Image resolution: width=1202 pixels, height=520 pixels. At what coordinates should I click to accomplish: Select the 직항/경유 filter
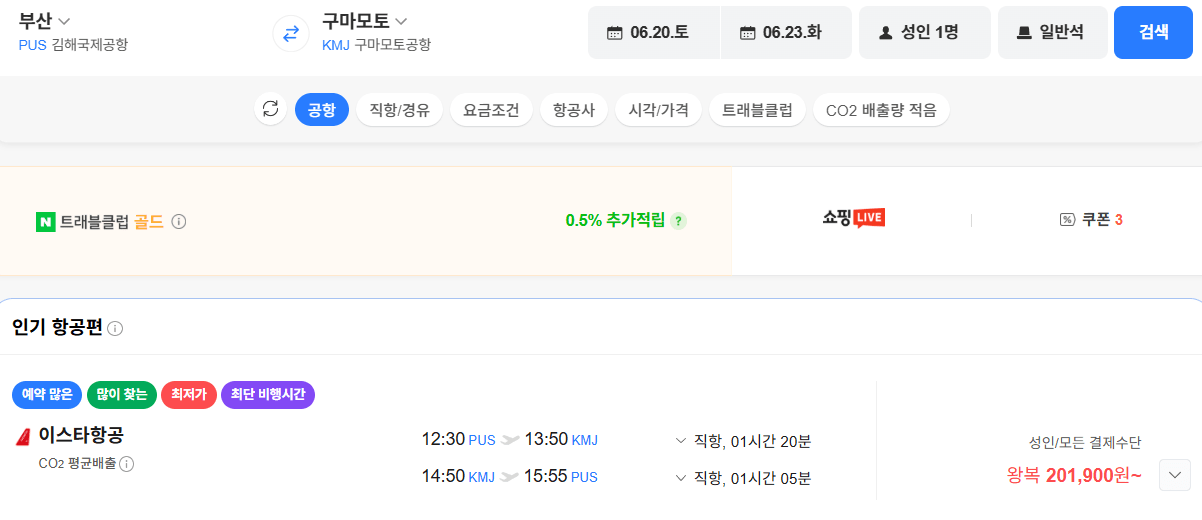399,110
